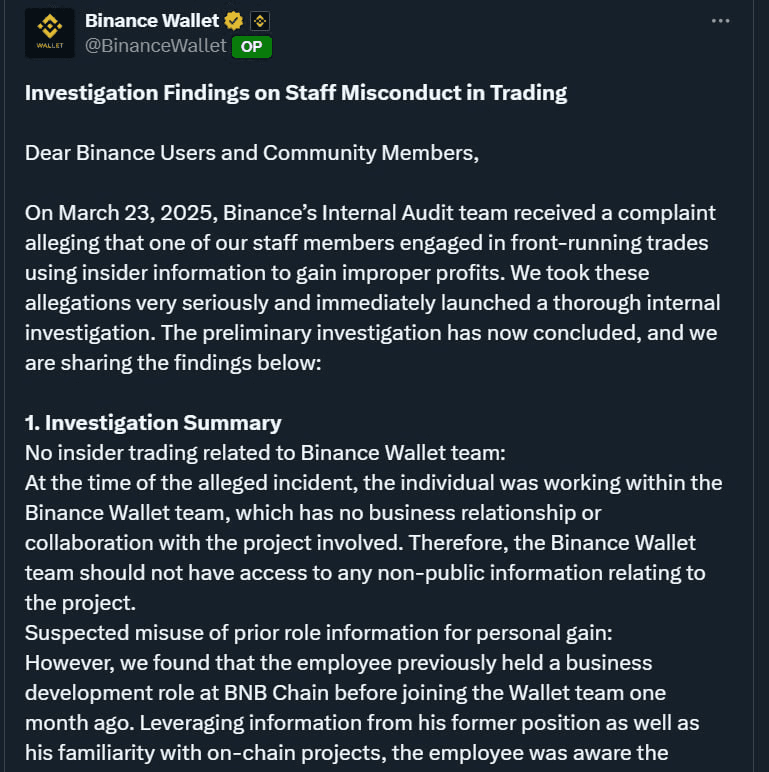The width and height of the screenshot is (769, 772).
Task: Click the Dear Binance Users greeting line
Action: (x=252, y=153)
